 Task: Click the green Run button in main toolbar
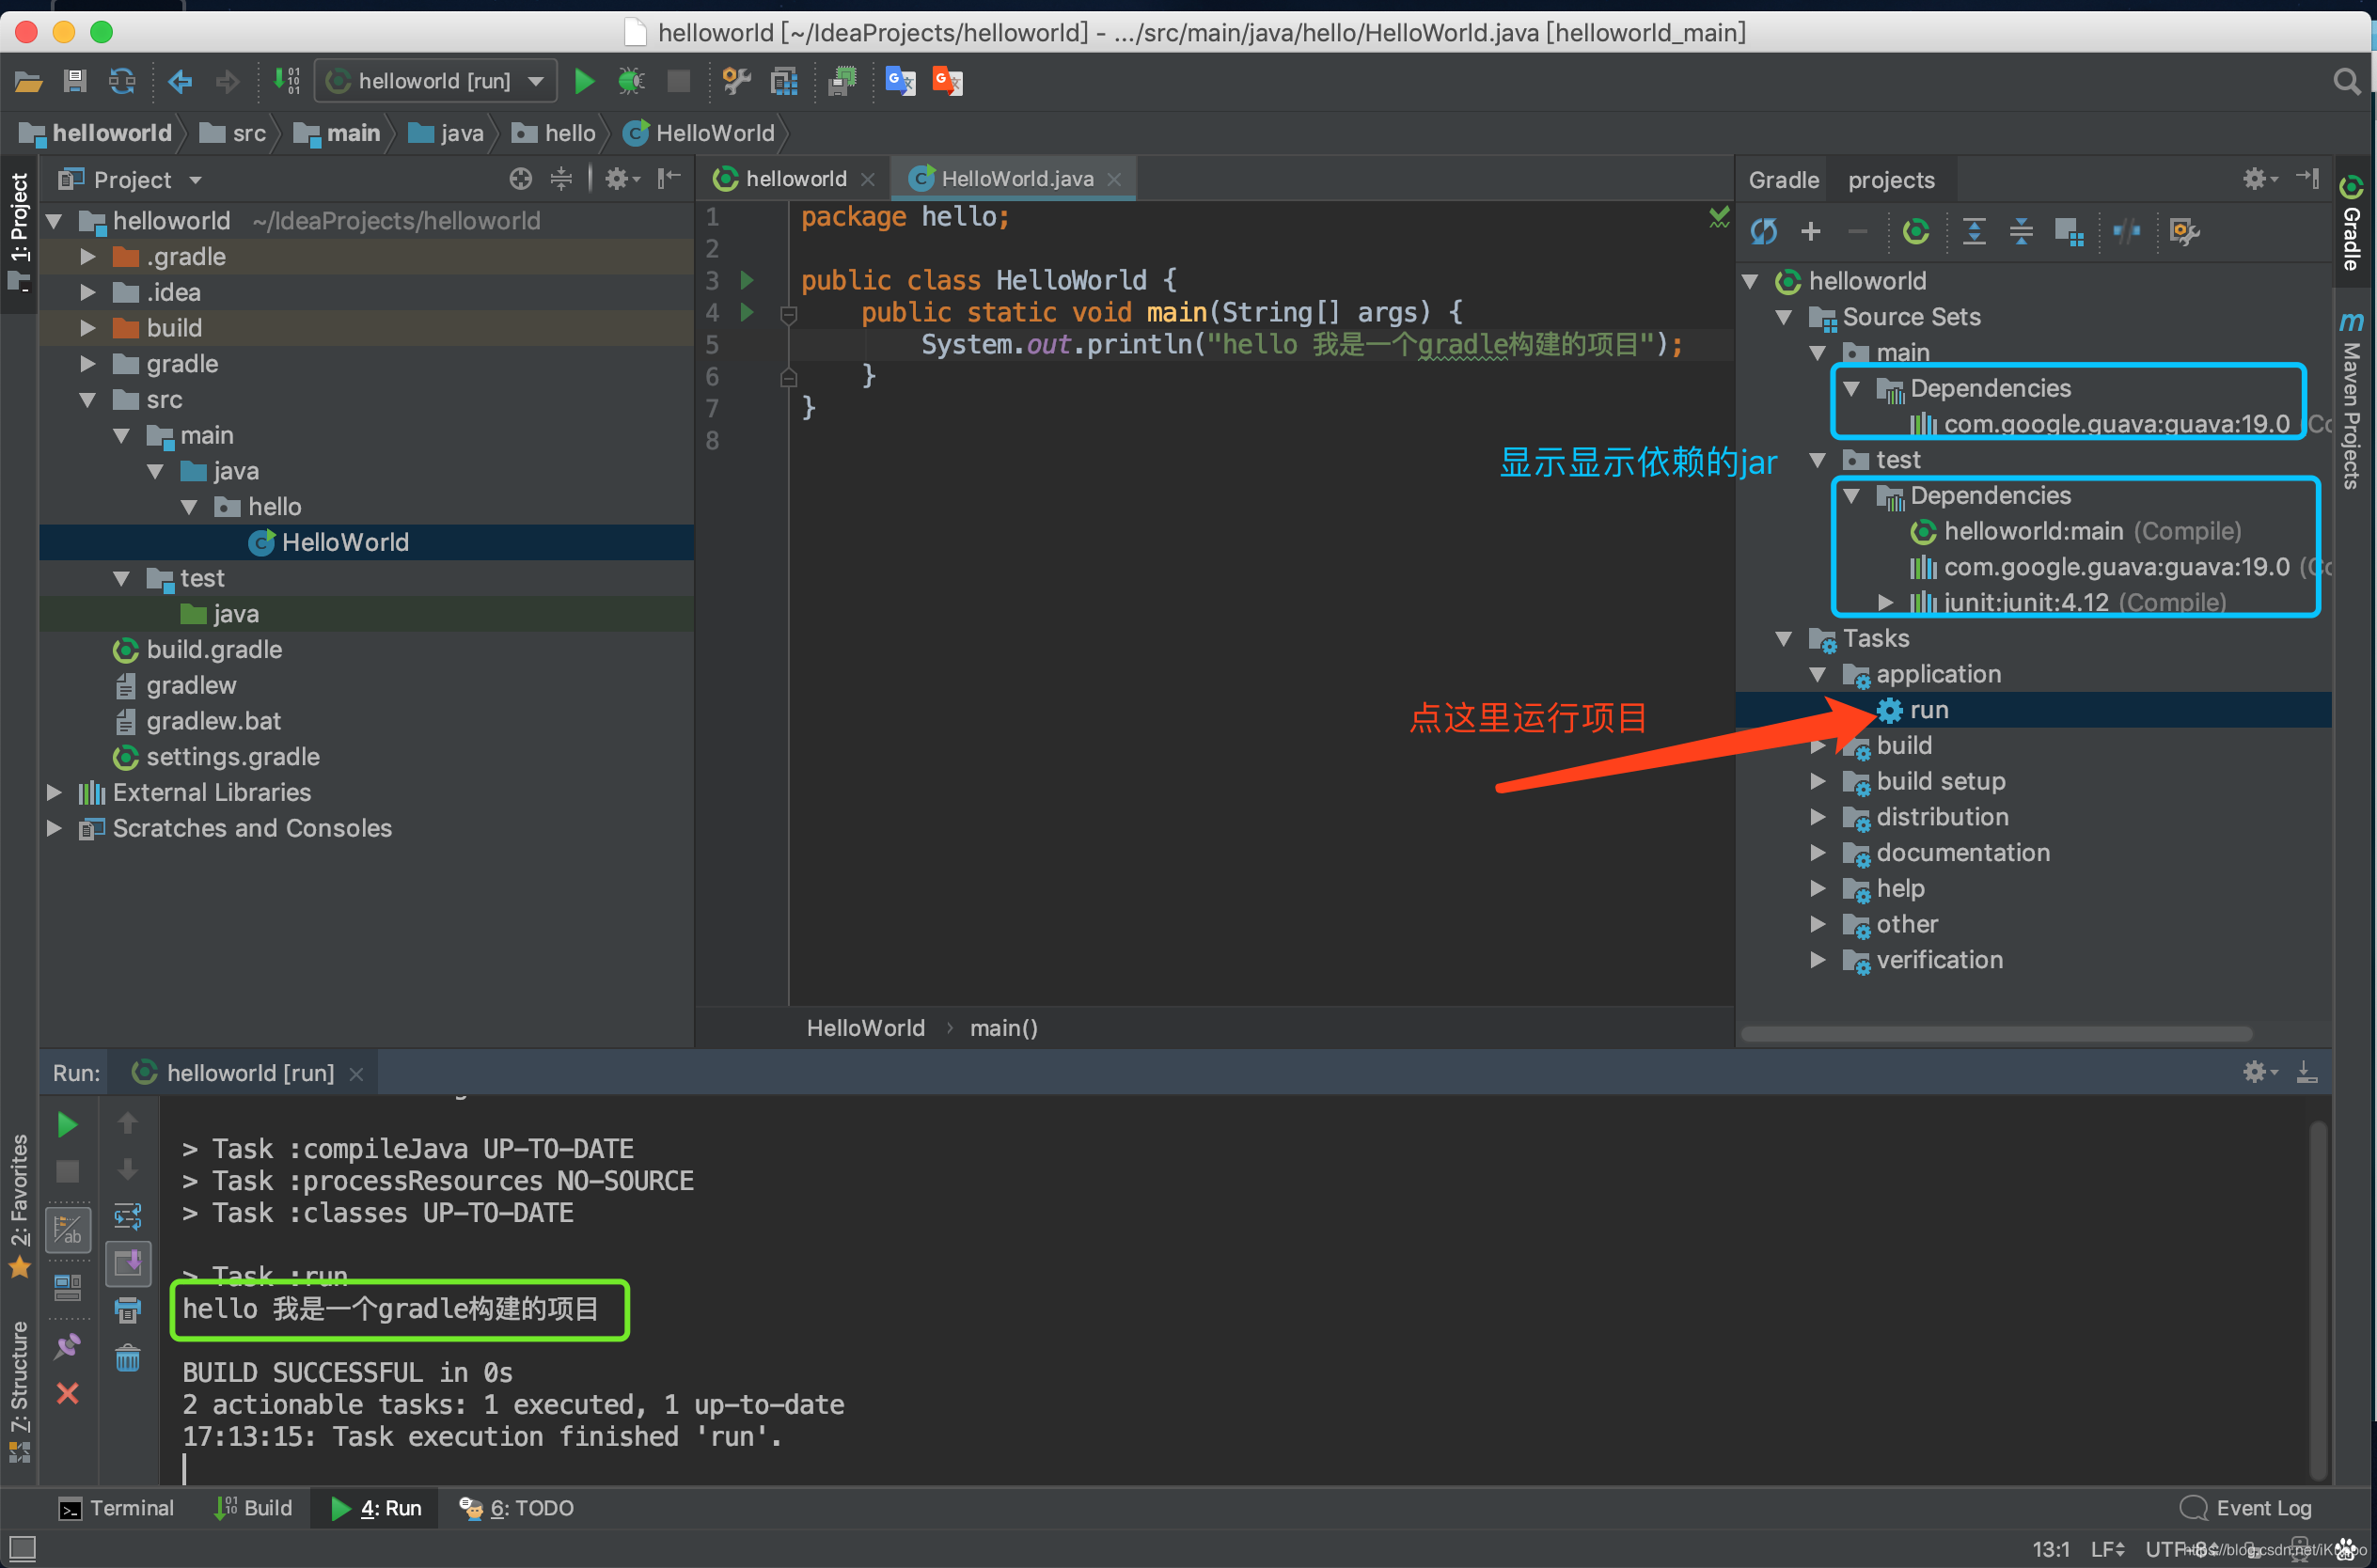pos(584,81)
